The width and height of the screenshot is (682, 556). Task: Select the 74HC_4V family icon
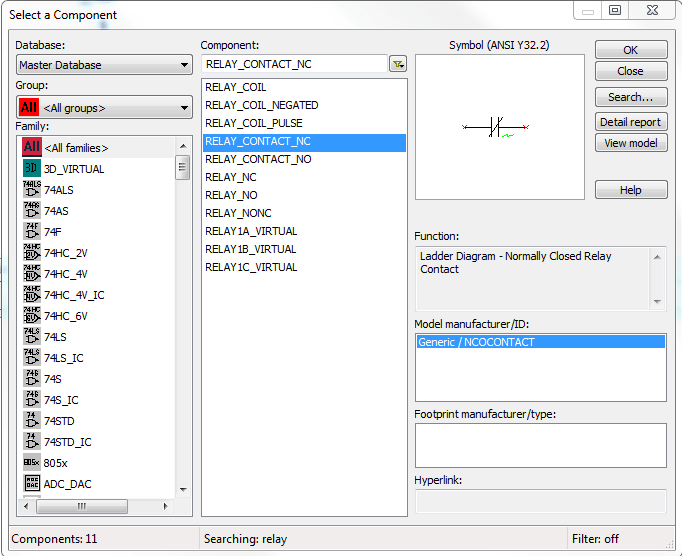point(32,273)
